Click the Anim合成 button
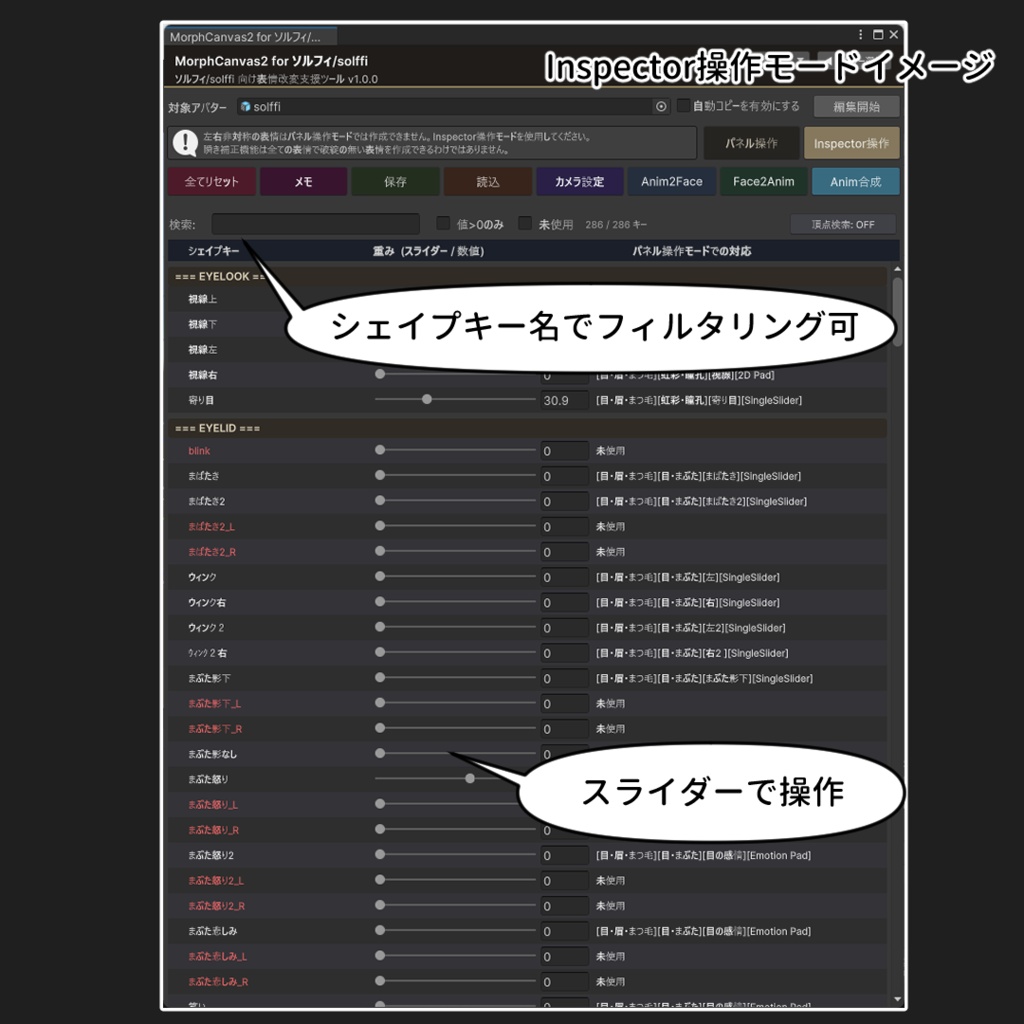1024x1024 pixels. (x=856, y=182)
